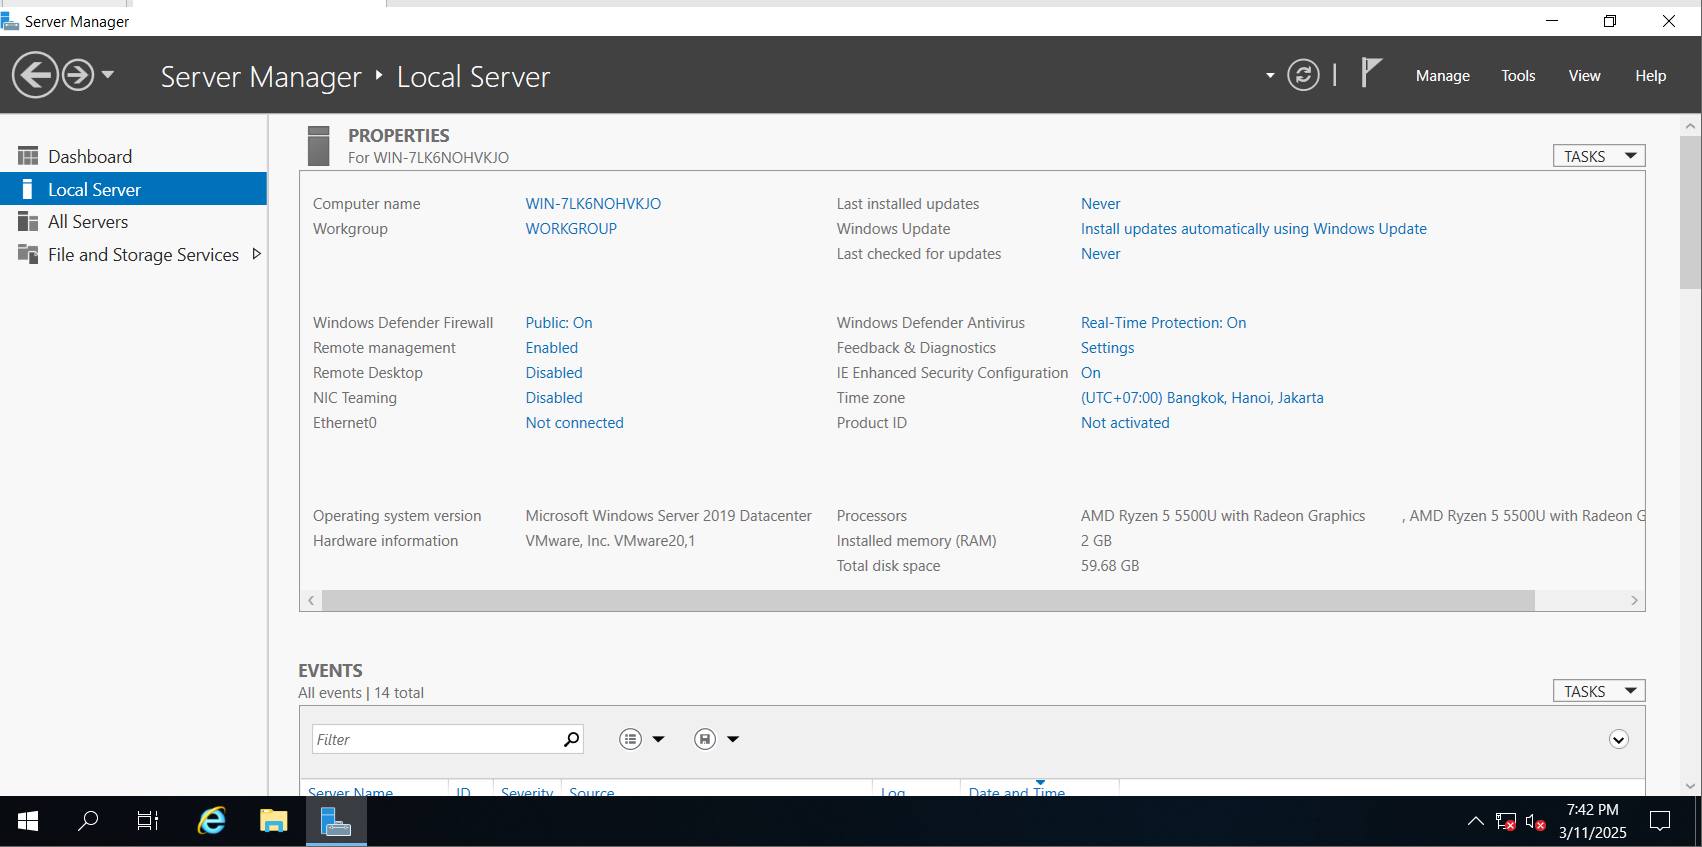The height and width of the screenshot is (847, 1702).
Task: Click IE Enhanced Security Configuration On link
Action: 1090,373
